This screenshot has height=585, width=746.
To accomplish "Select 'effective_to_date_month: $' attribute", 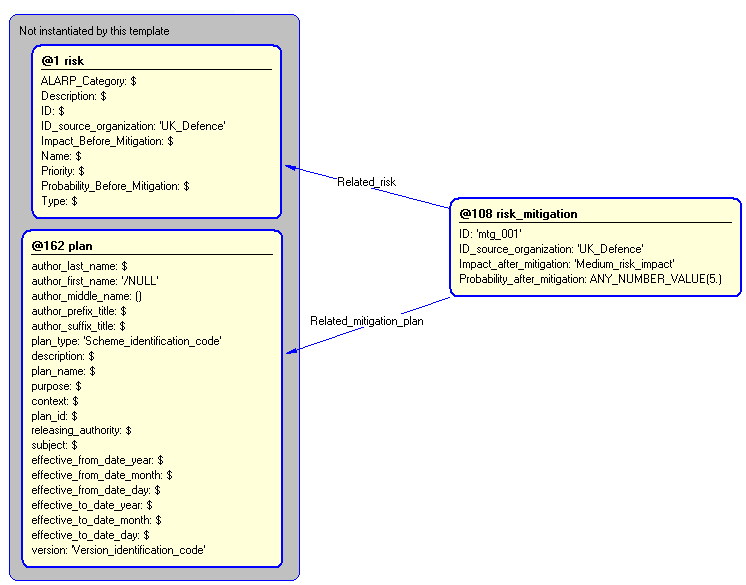I will tap(97, 520).
